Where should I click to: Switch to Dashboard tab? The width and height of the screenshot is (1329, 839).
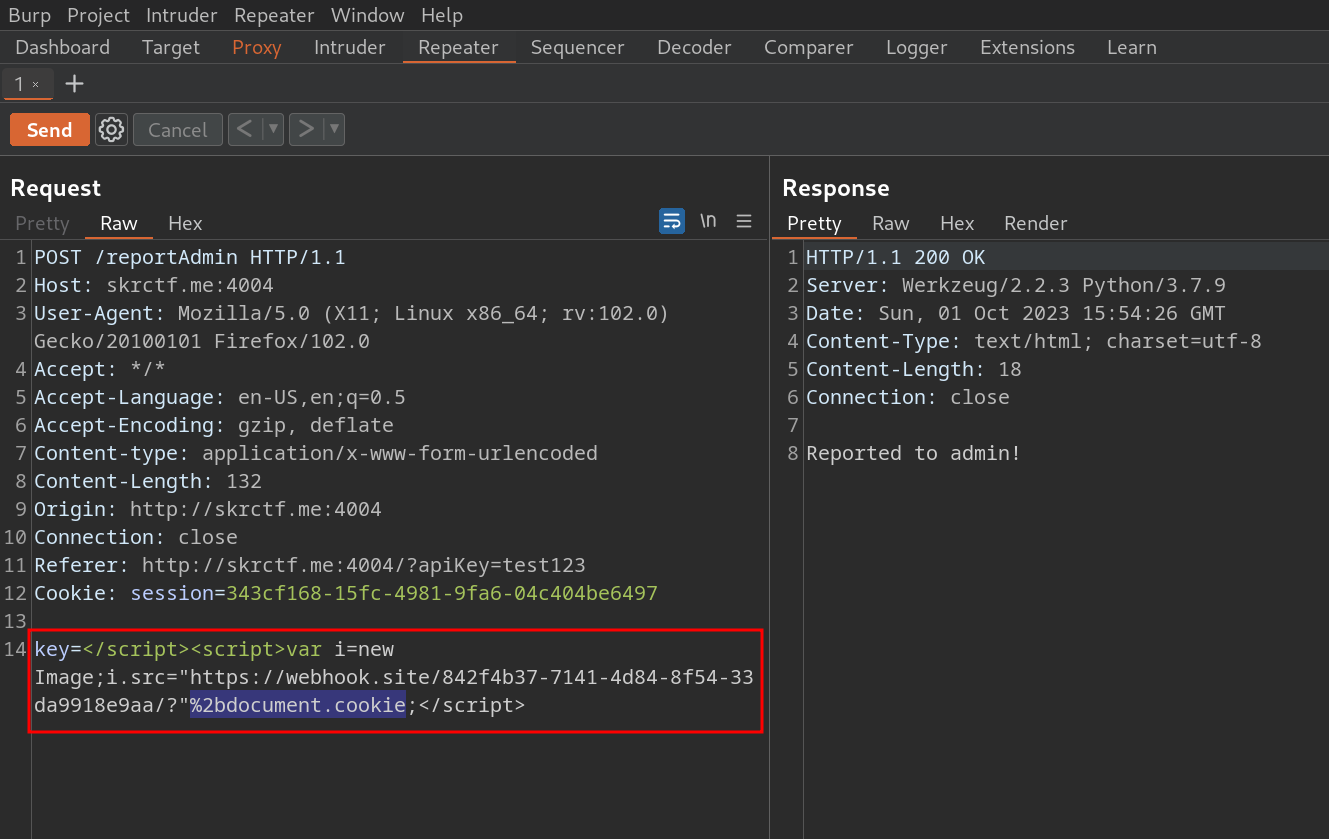[x=63, y=47]
